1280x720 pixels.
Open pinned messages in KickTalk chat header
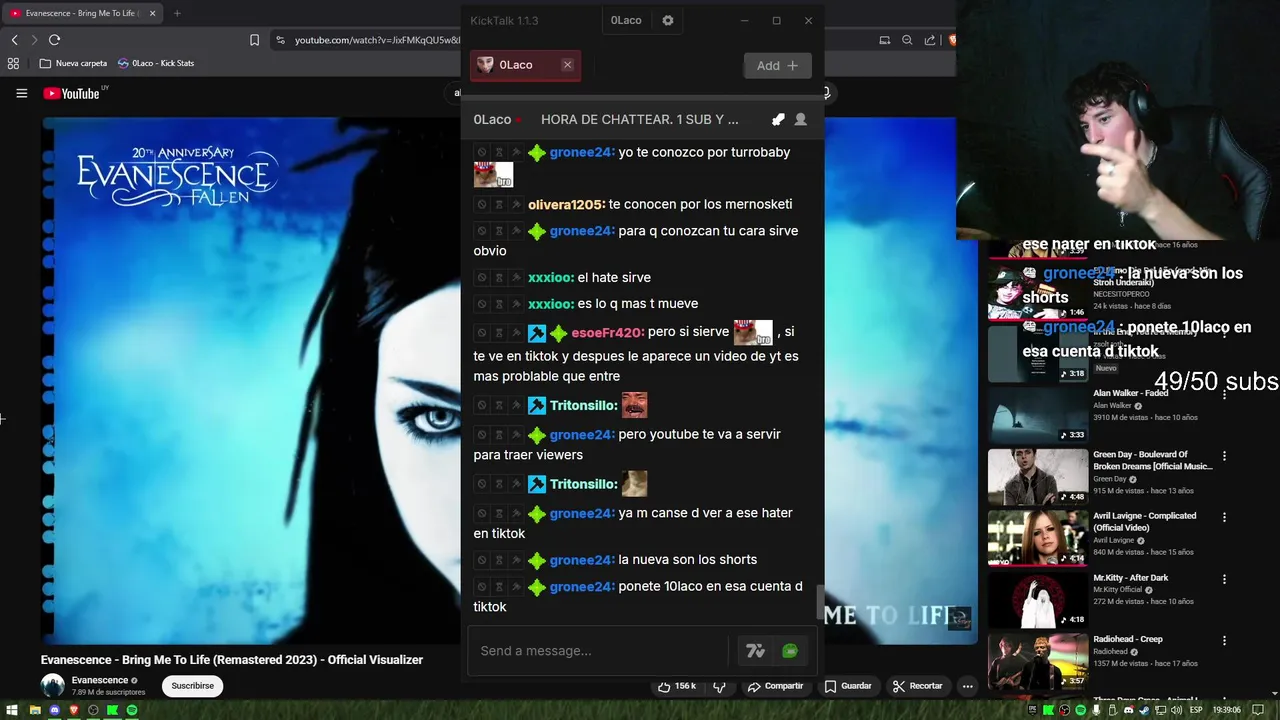pos(778,119)
